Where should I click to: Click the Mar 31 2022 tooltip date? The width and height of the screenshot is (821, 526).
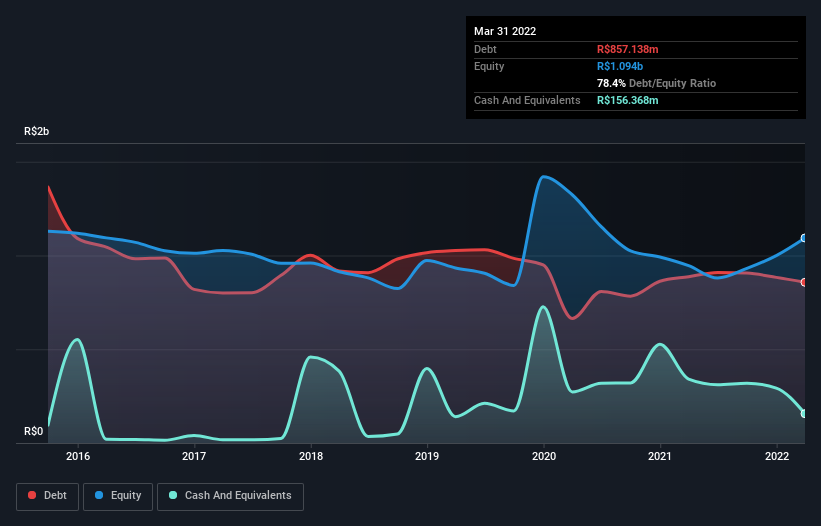(505, 31)
